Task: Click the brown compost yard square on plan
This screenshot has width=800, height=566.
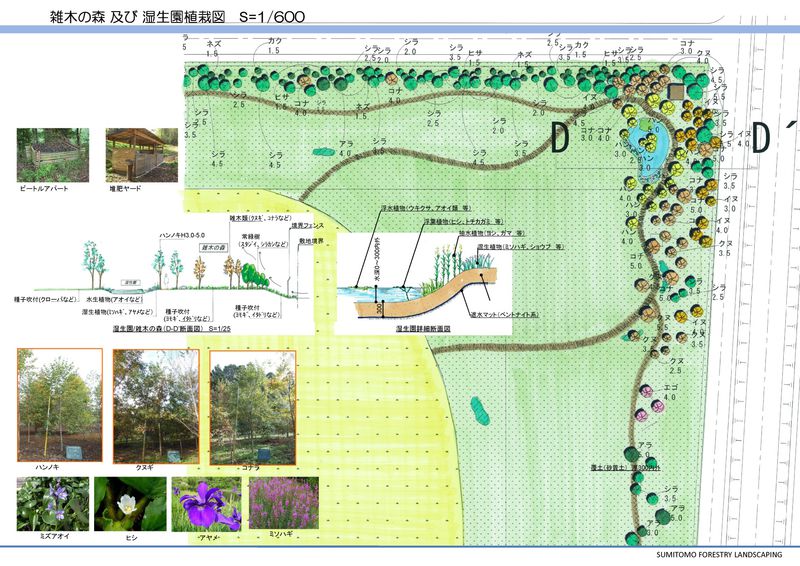Action: [676, 92]
